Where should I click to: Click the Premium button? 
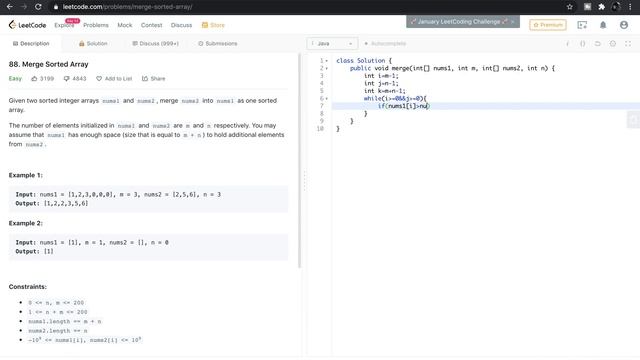(x=548, y=25)
